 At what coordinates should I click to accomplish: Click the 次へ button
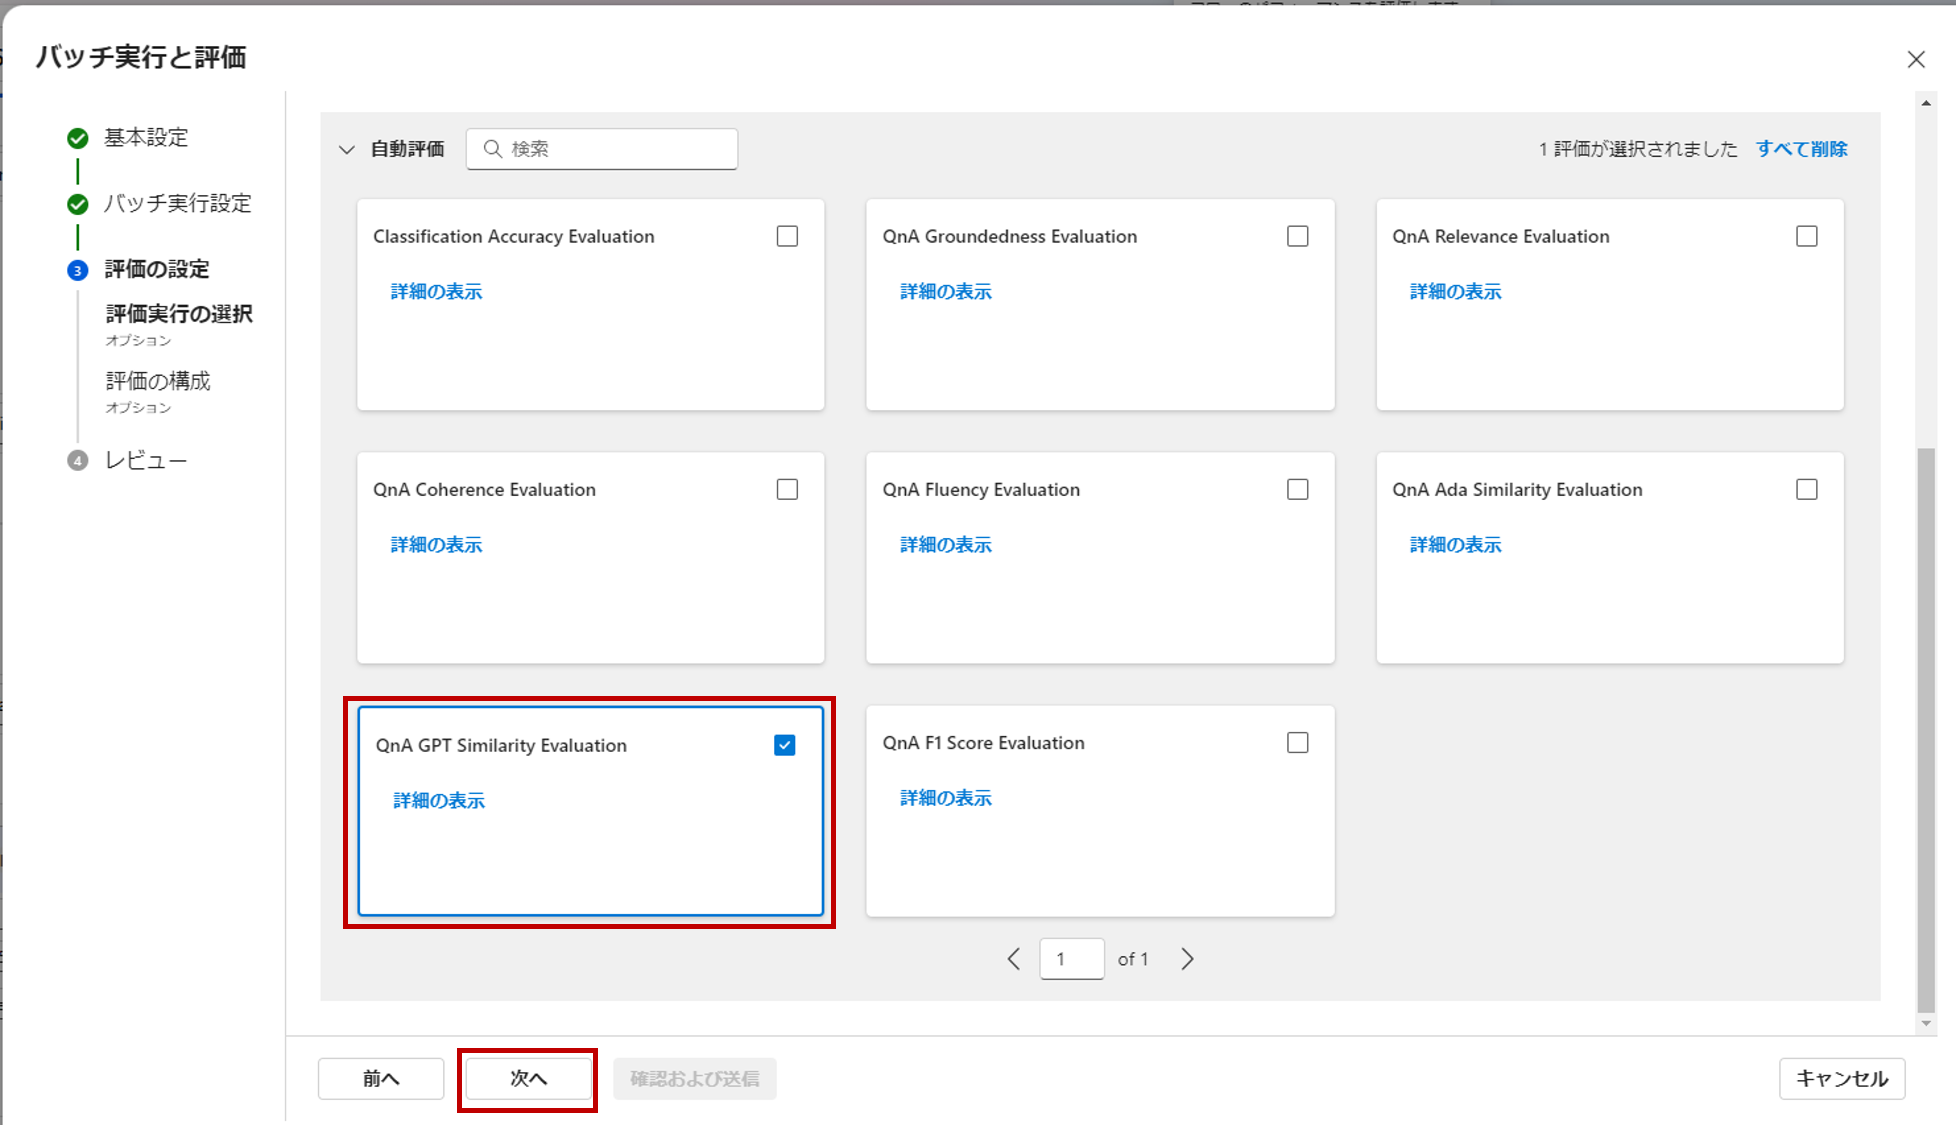click(527, 1078)
